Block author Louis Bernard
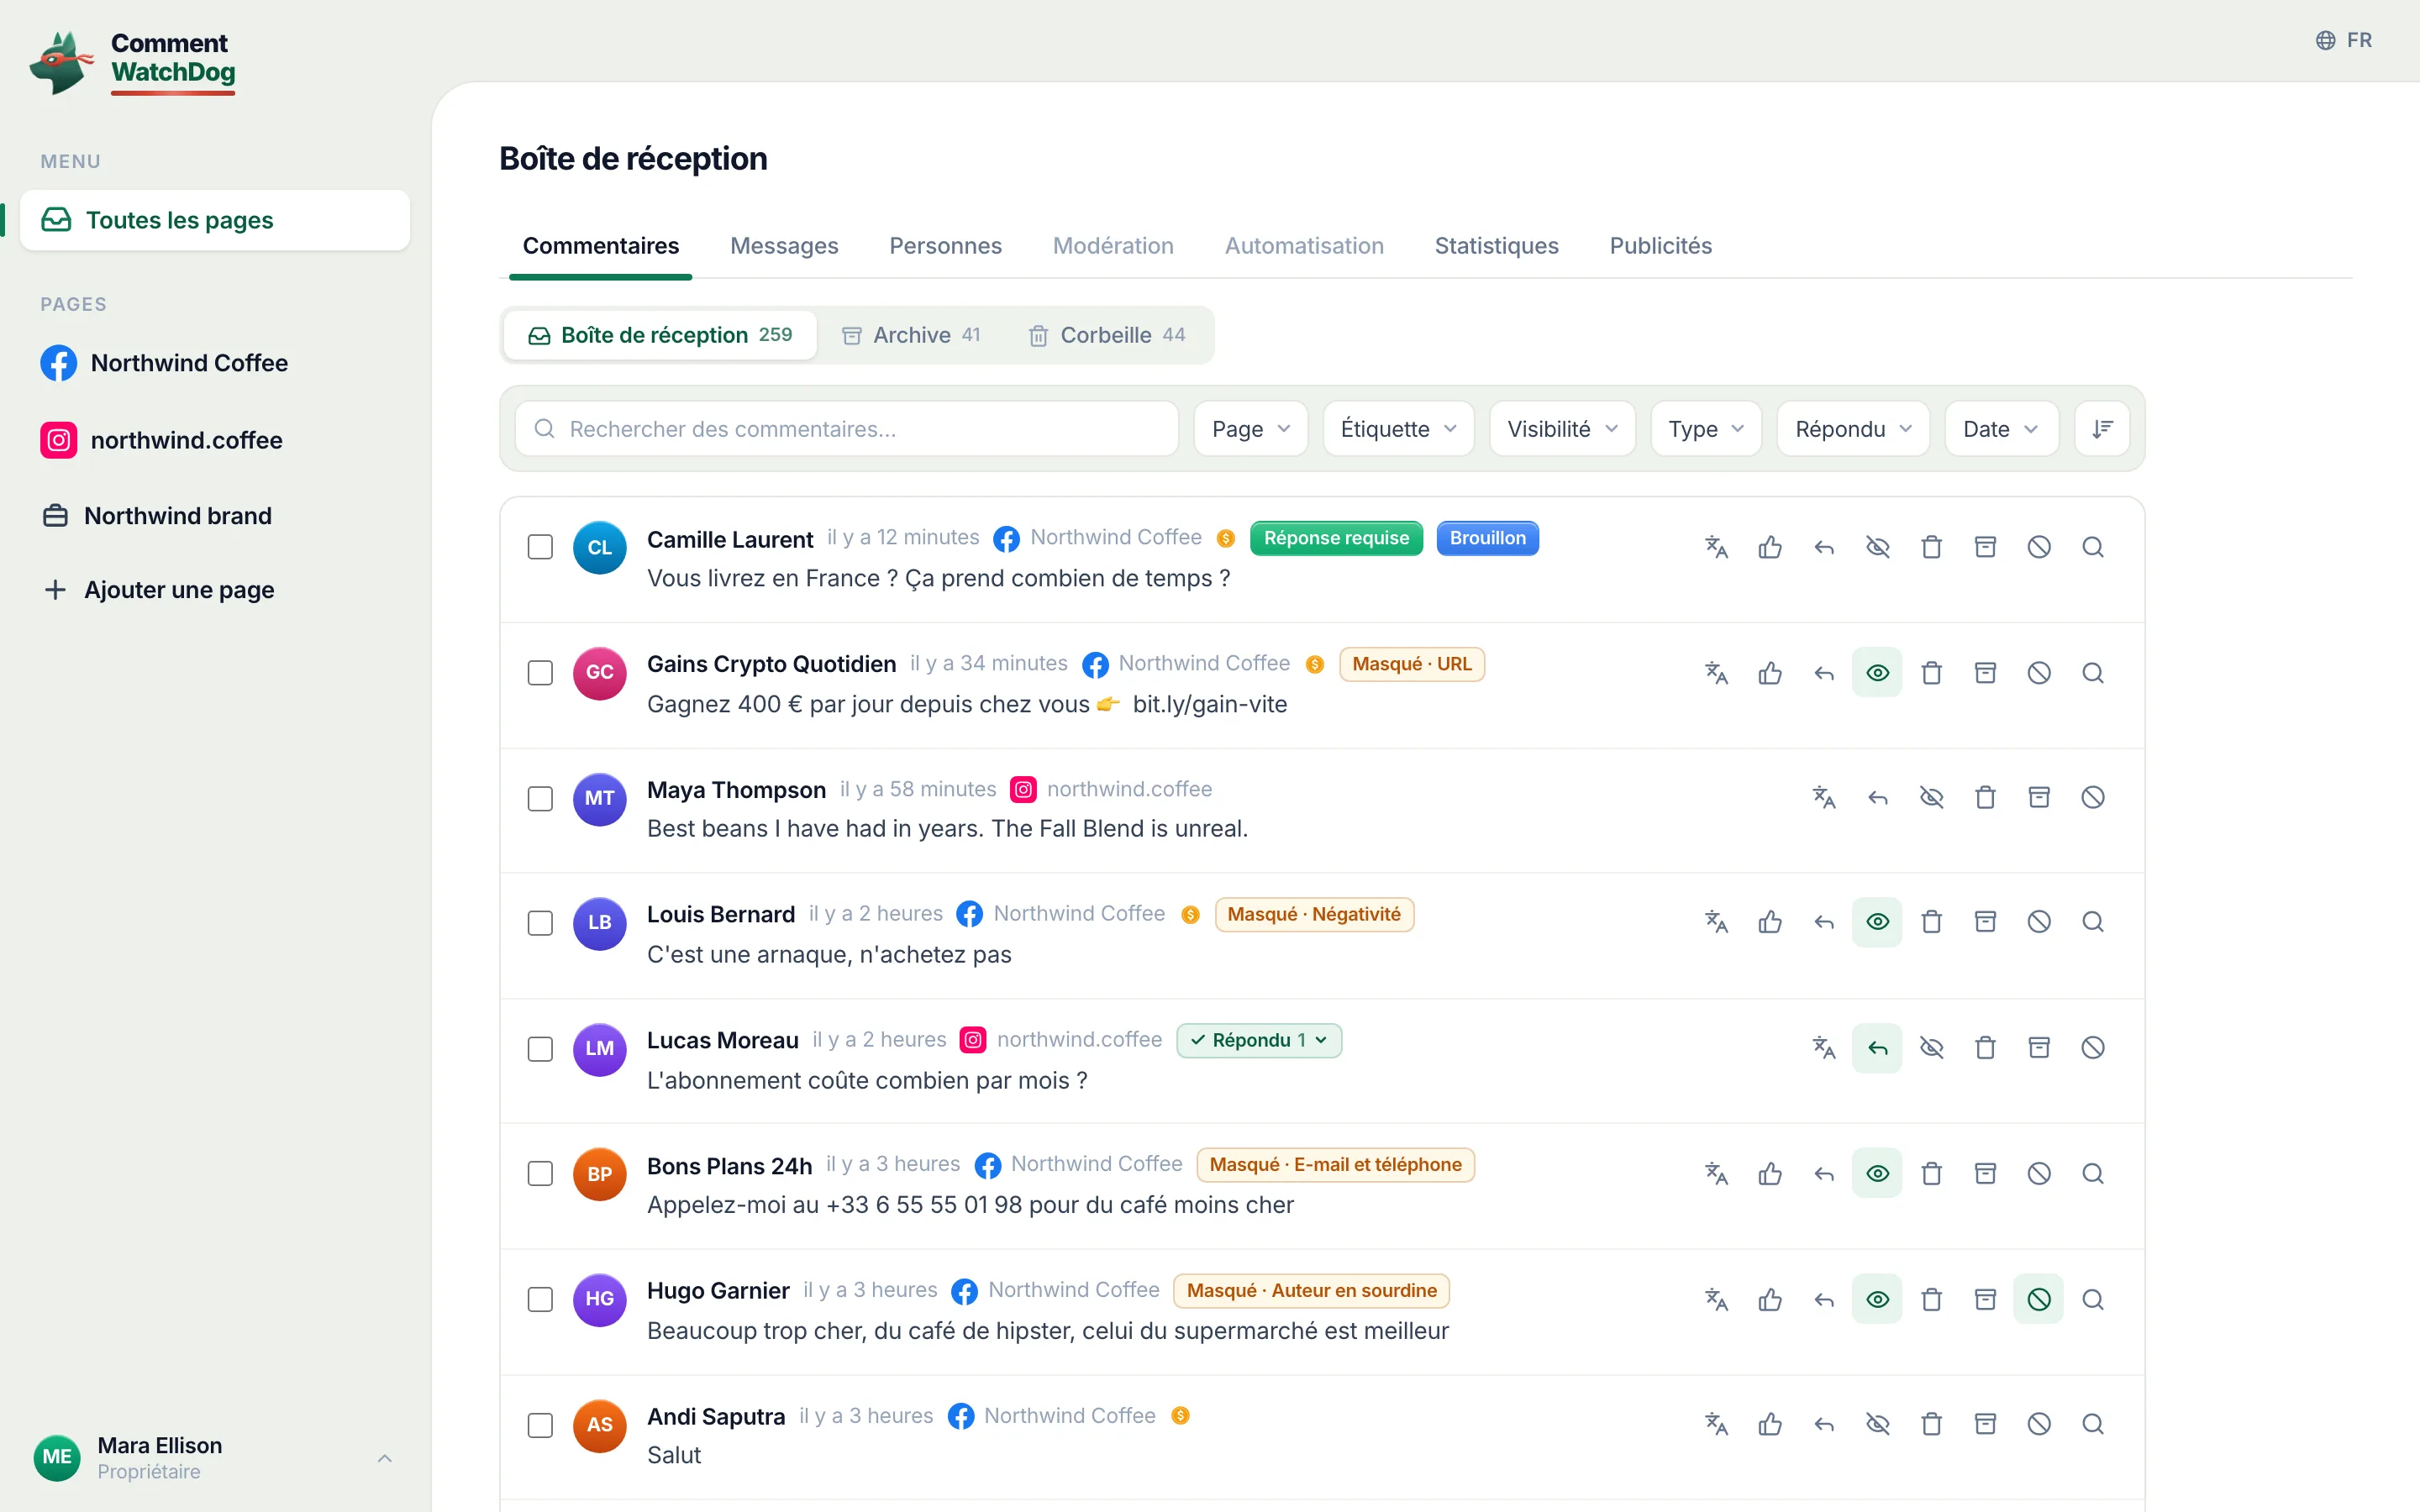The height and width of the screenshot is (1512, 2420). (2039, 922)
